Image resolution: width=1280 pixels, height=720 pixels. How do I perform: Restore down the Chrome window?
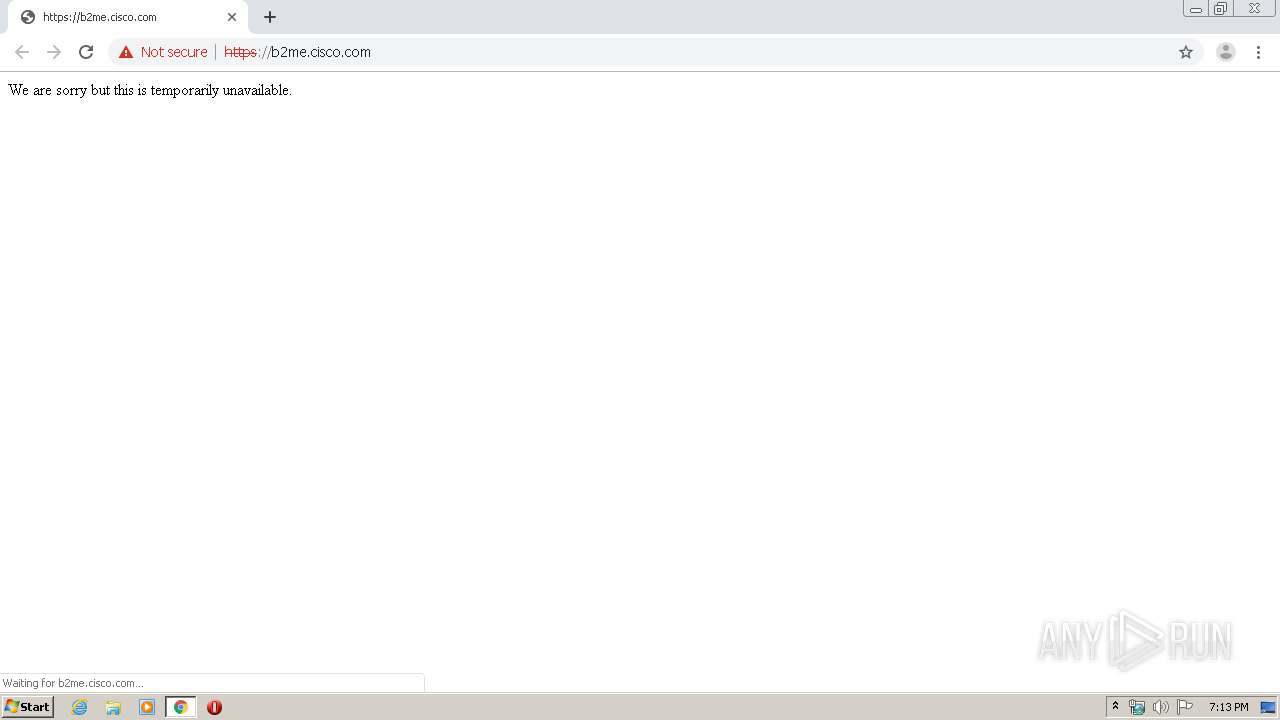click(x=1221, y=9)
